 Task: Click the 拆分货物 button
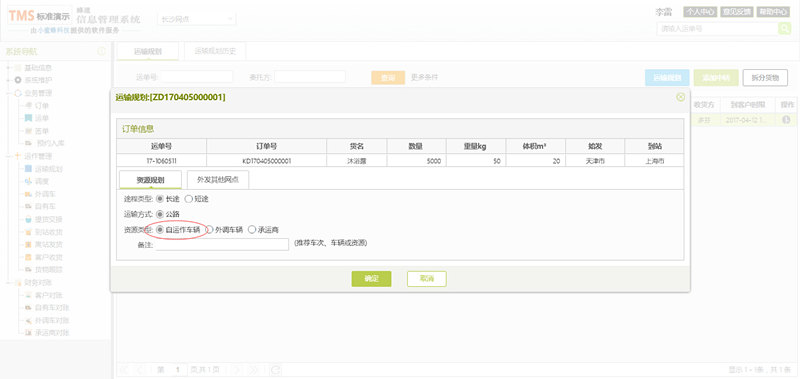click(x=765, y=78)
